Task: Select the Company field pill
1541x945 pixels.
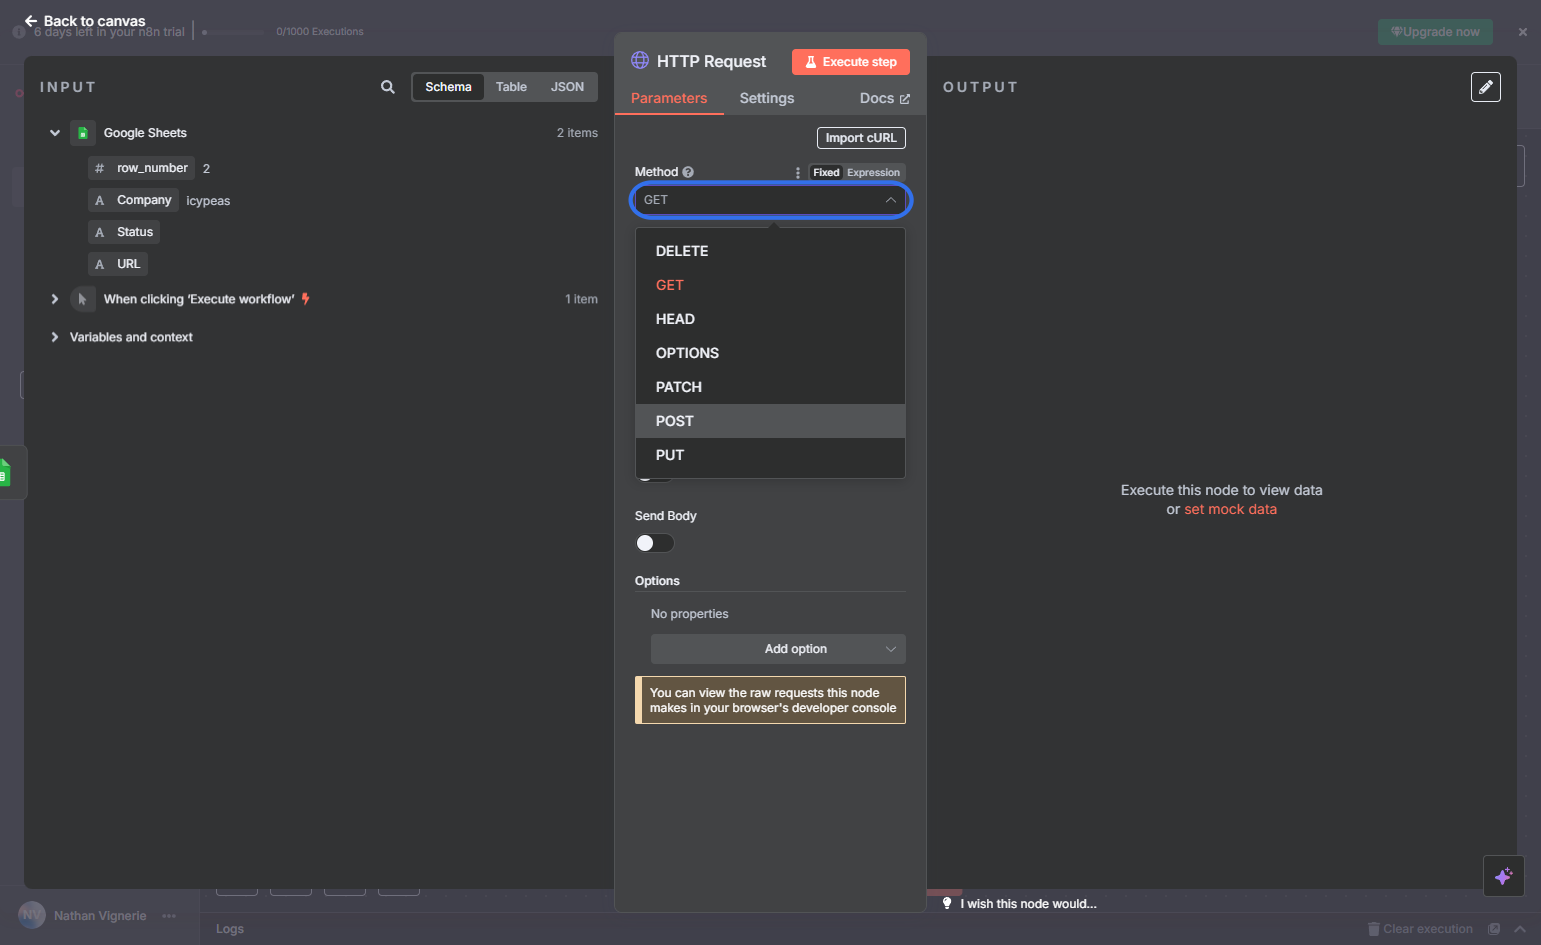Action: coord(134,200)
